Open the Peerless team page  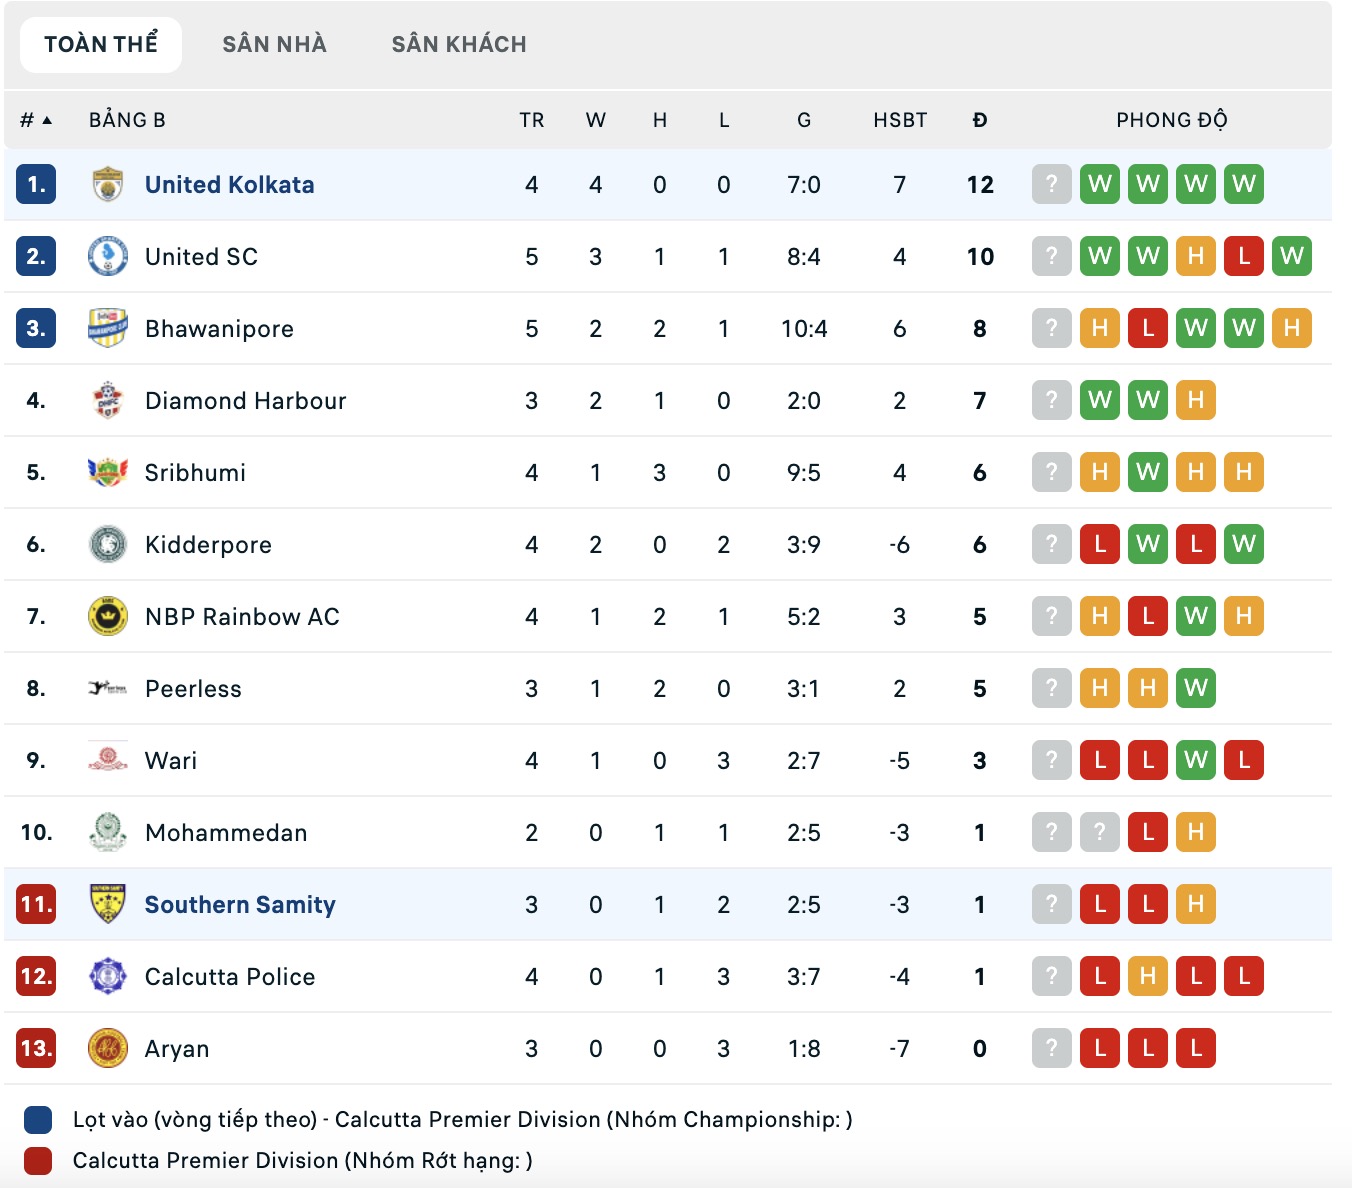193,688
